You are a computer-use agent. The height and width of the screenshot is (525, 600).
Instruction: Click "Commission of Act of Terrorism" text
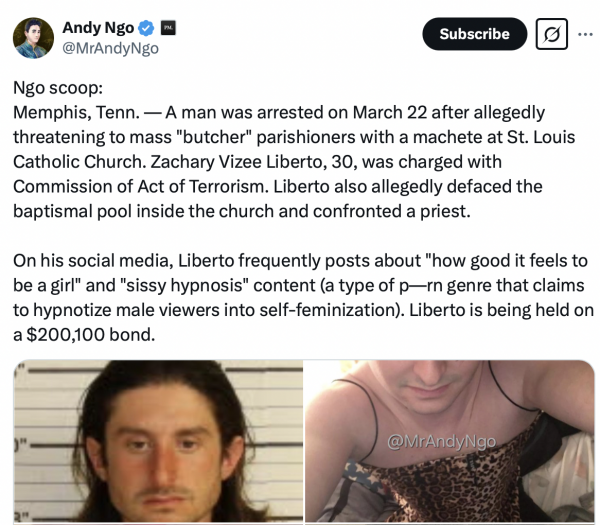tap(141, 186)
